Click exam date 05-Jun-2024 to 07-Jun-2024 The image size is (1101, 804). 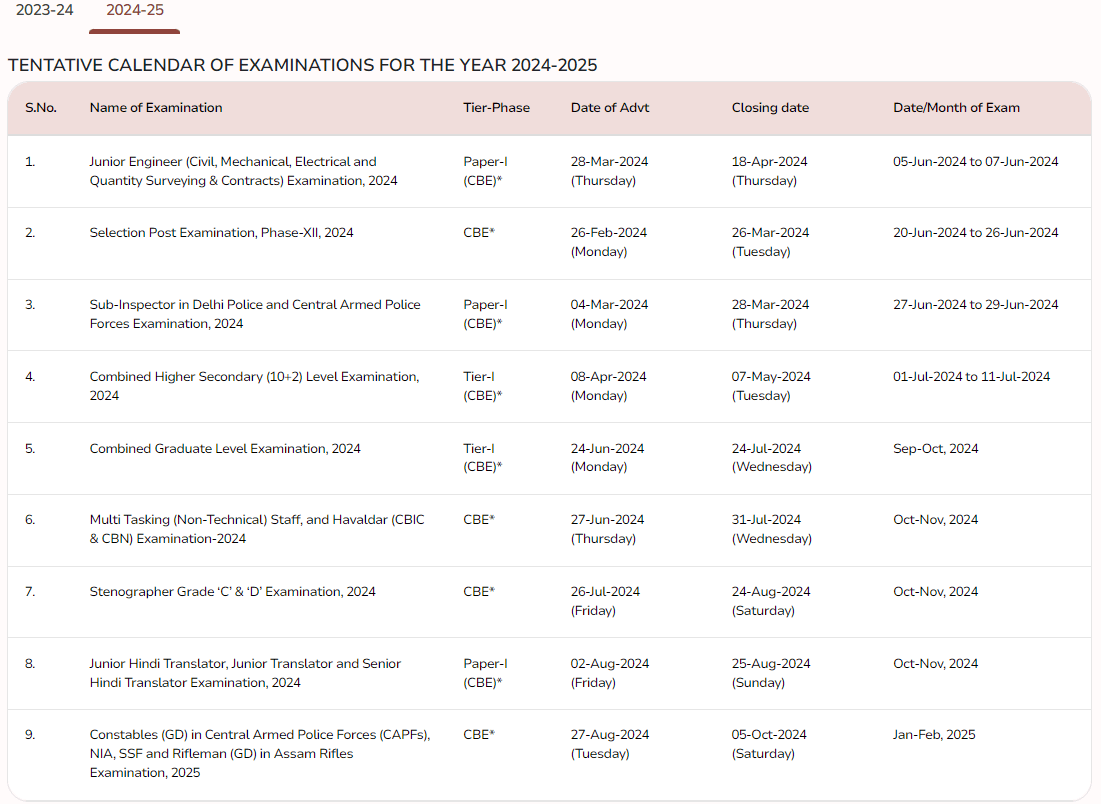[975, 162]
